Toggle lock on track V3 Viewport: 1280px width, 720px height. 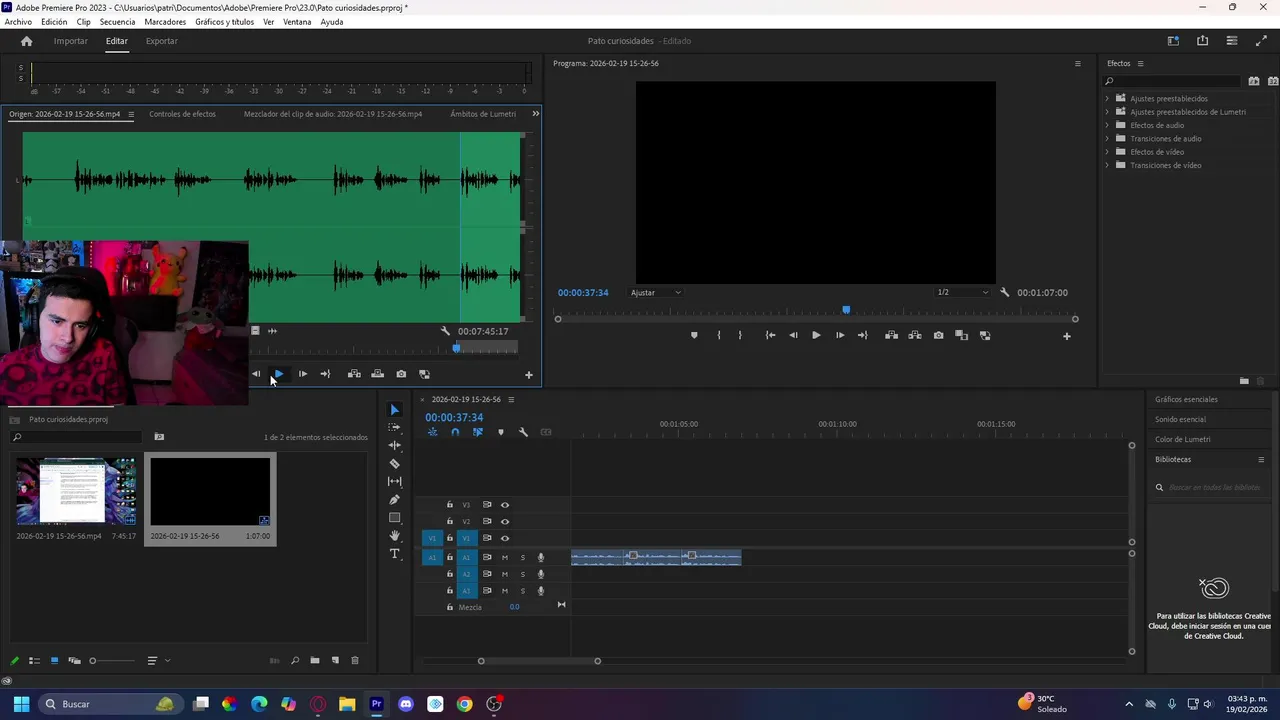[x=450, y=505]
